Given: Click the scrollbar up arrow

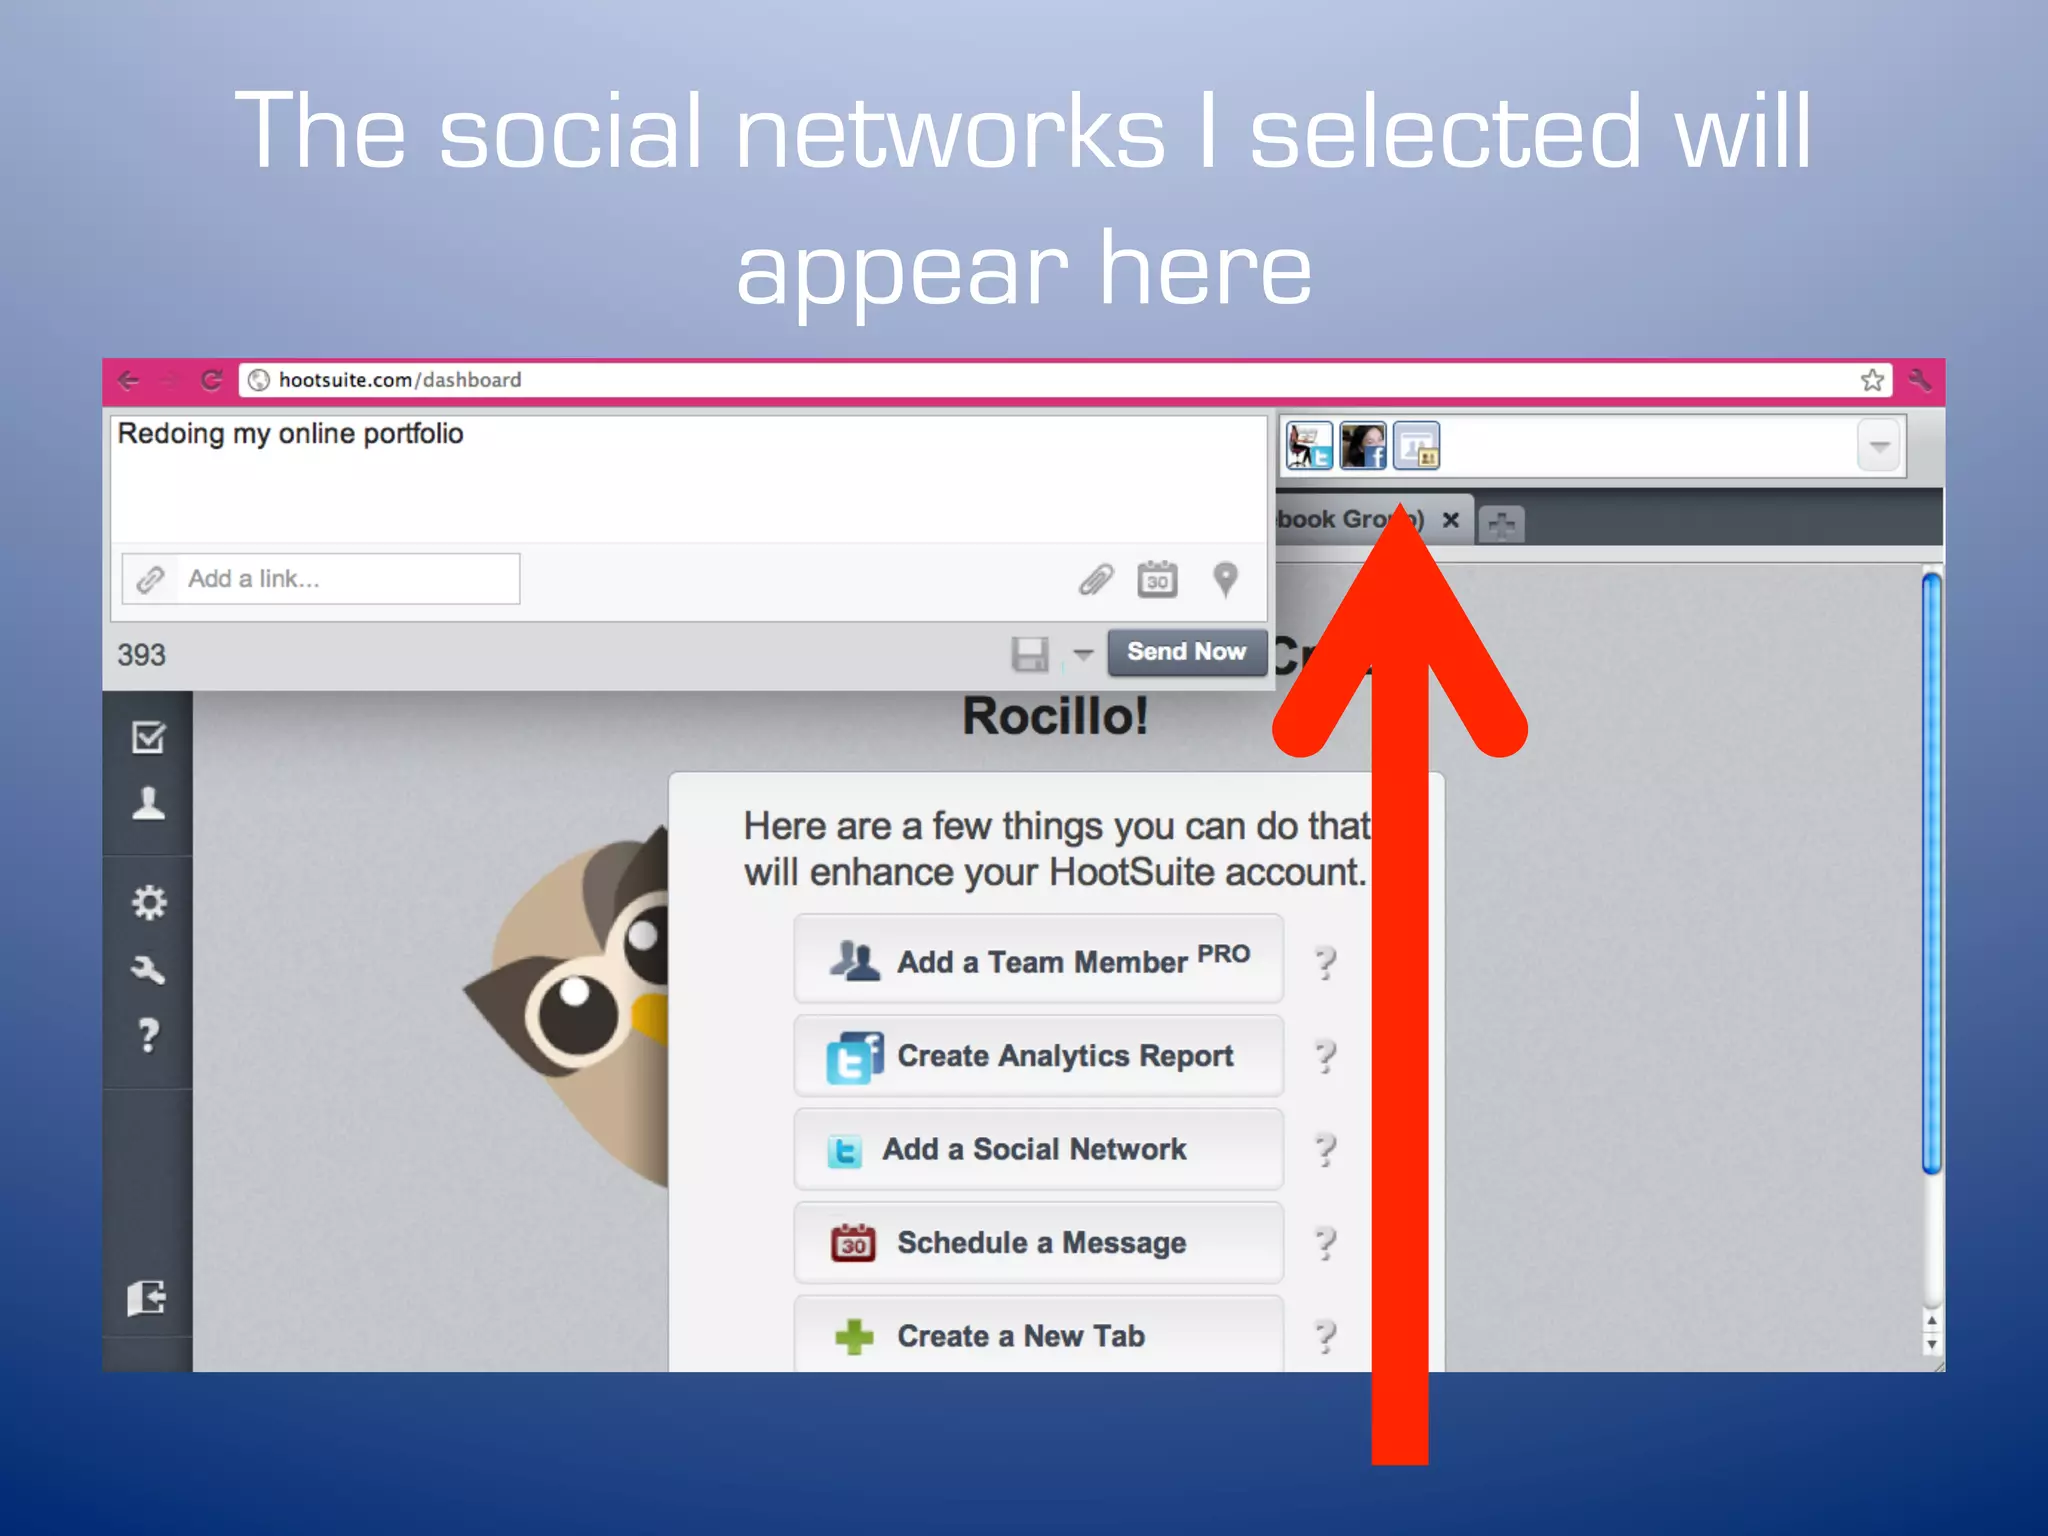Looking at the screenshot, I should [1932, 1321].
